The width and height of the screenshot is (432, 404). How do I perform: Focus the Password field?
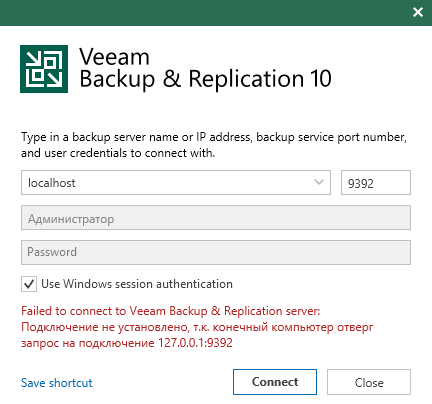tap(216, 252)
